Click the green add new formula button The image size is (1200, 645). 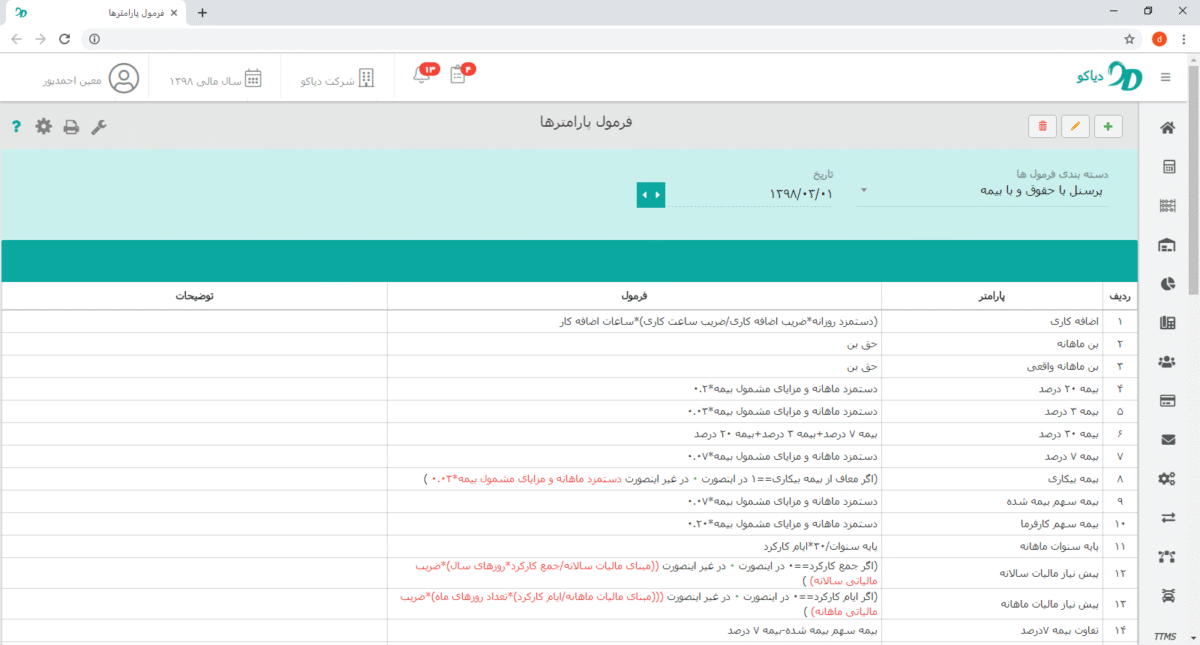[1108, 126]
